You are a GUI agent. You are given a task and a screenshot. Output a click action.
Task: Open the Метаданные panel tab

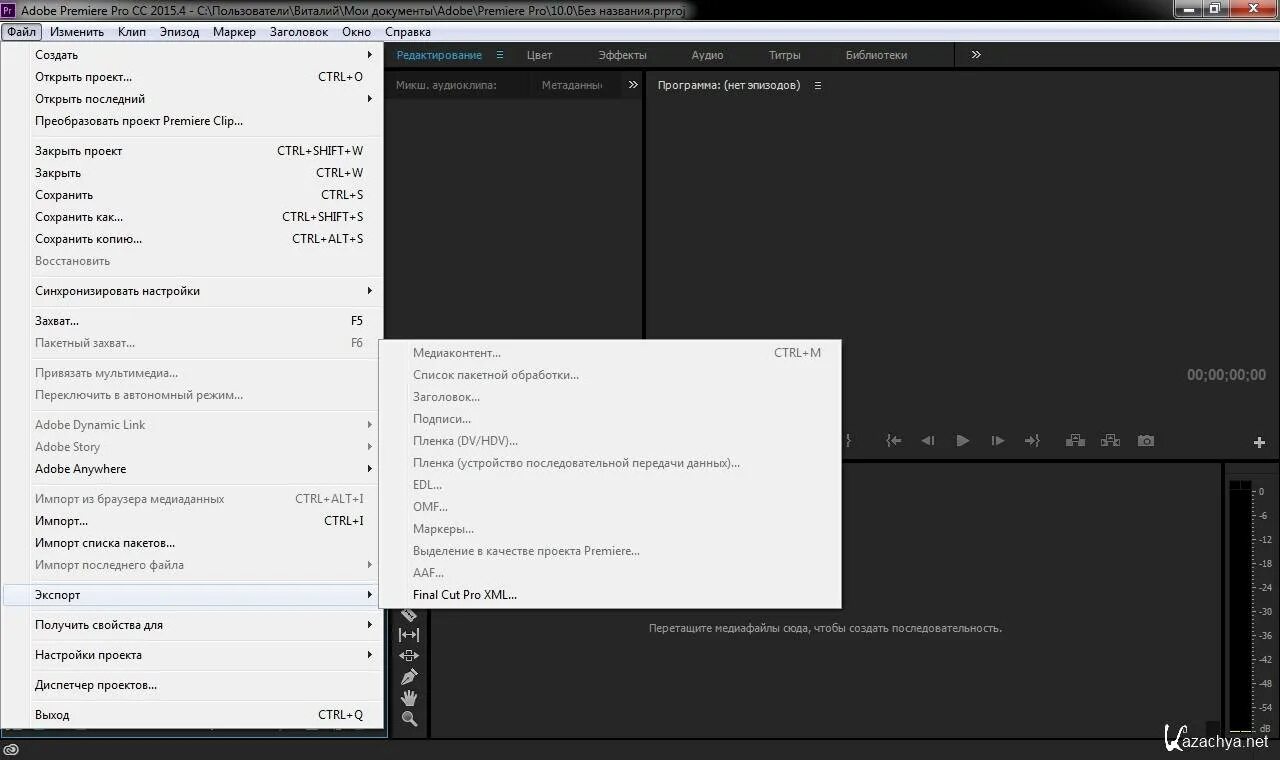[x=572, y=85]
